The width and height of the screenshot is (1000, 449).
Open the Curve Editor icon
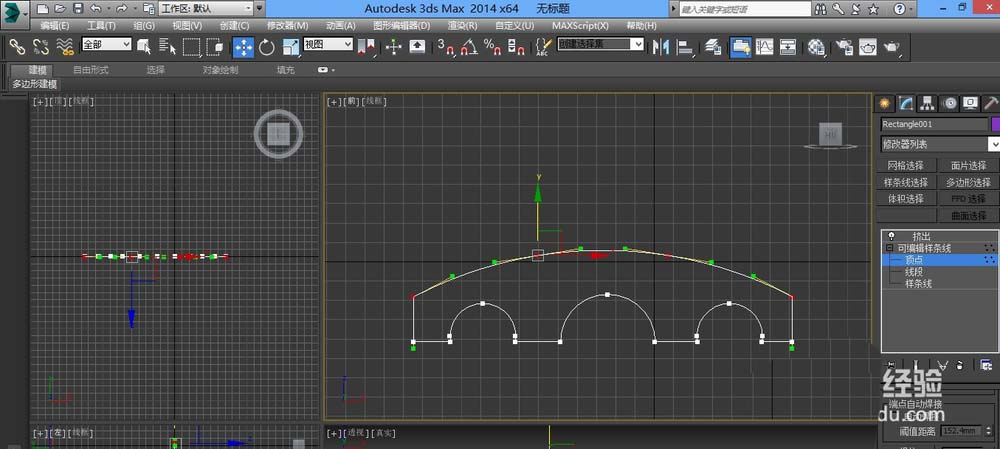click(764, 47)
